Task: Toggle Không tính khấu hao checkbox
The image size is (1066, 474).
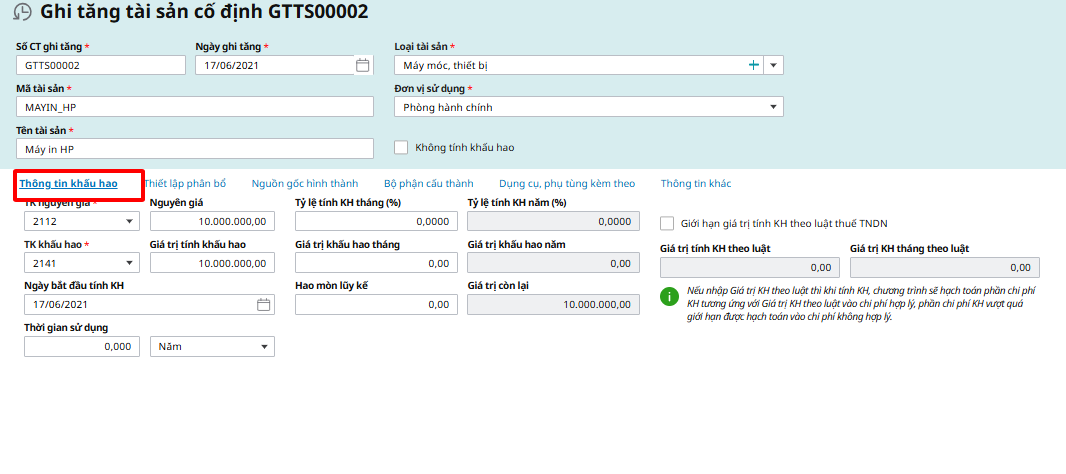Action: (x=401, y=147)
